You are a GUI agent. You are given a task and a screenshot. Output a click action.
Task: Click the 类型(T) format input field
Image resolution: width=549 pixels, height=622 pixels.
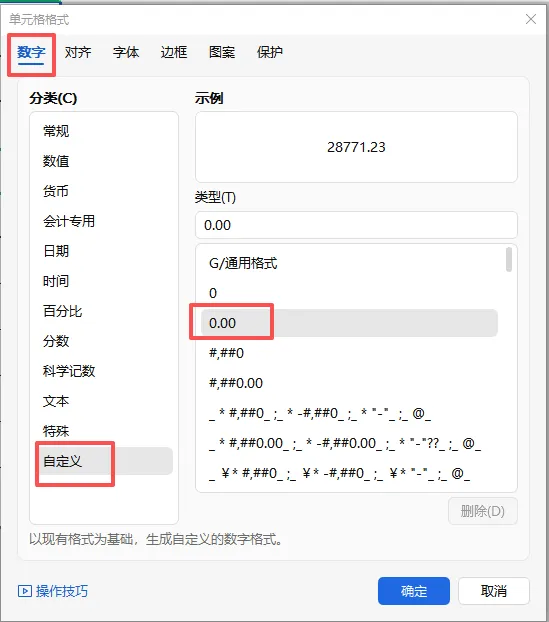356,225
